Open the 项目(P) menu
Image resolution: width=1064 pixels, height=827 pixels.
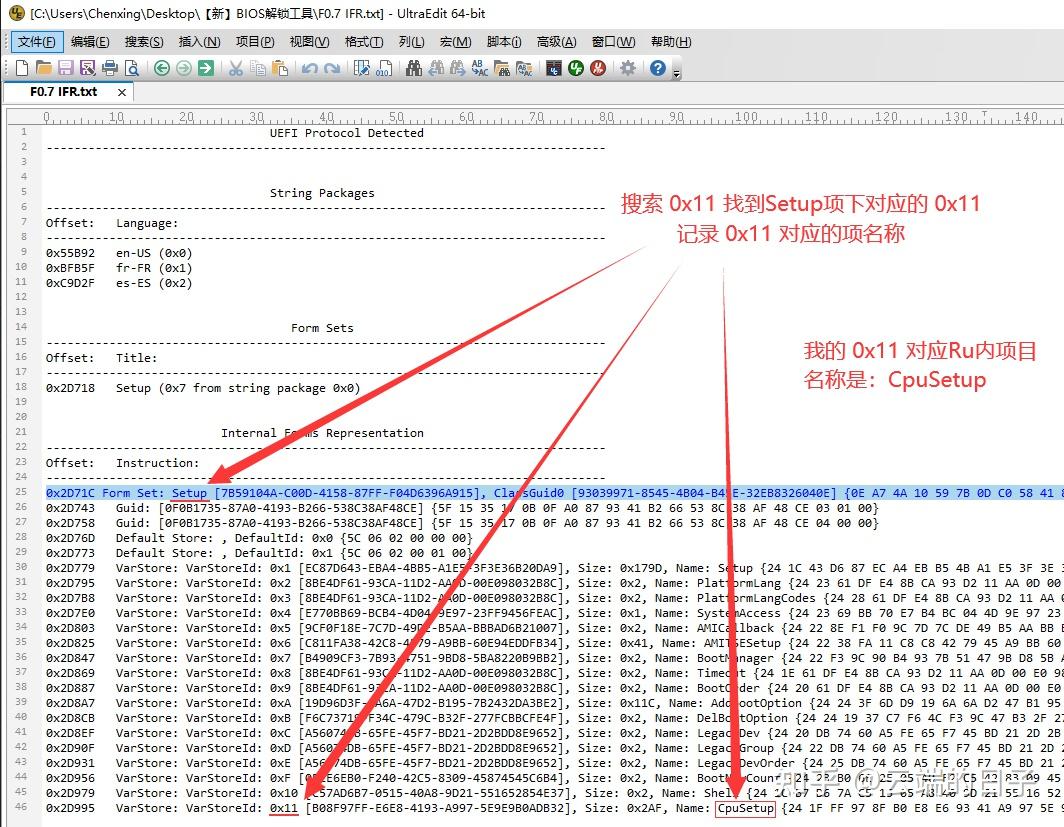255,42
